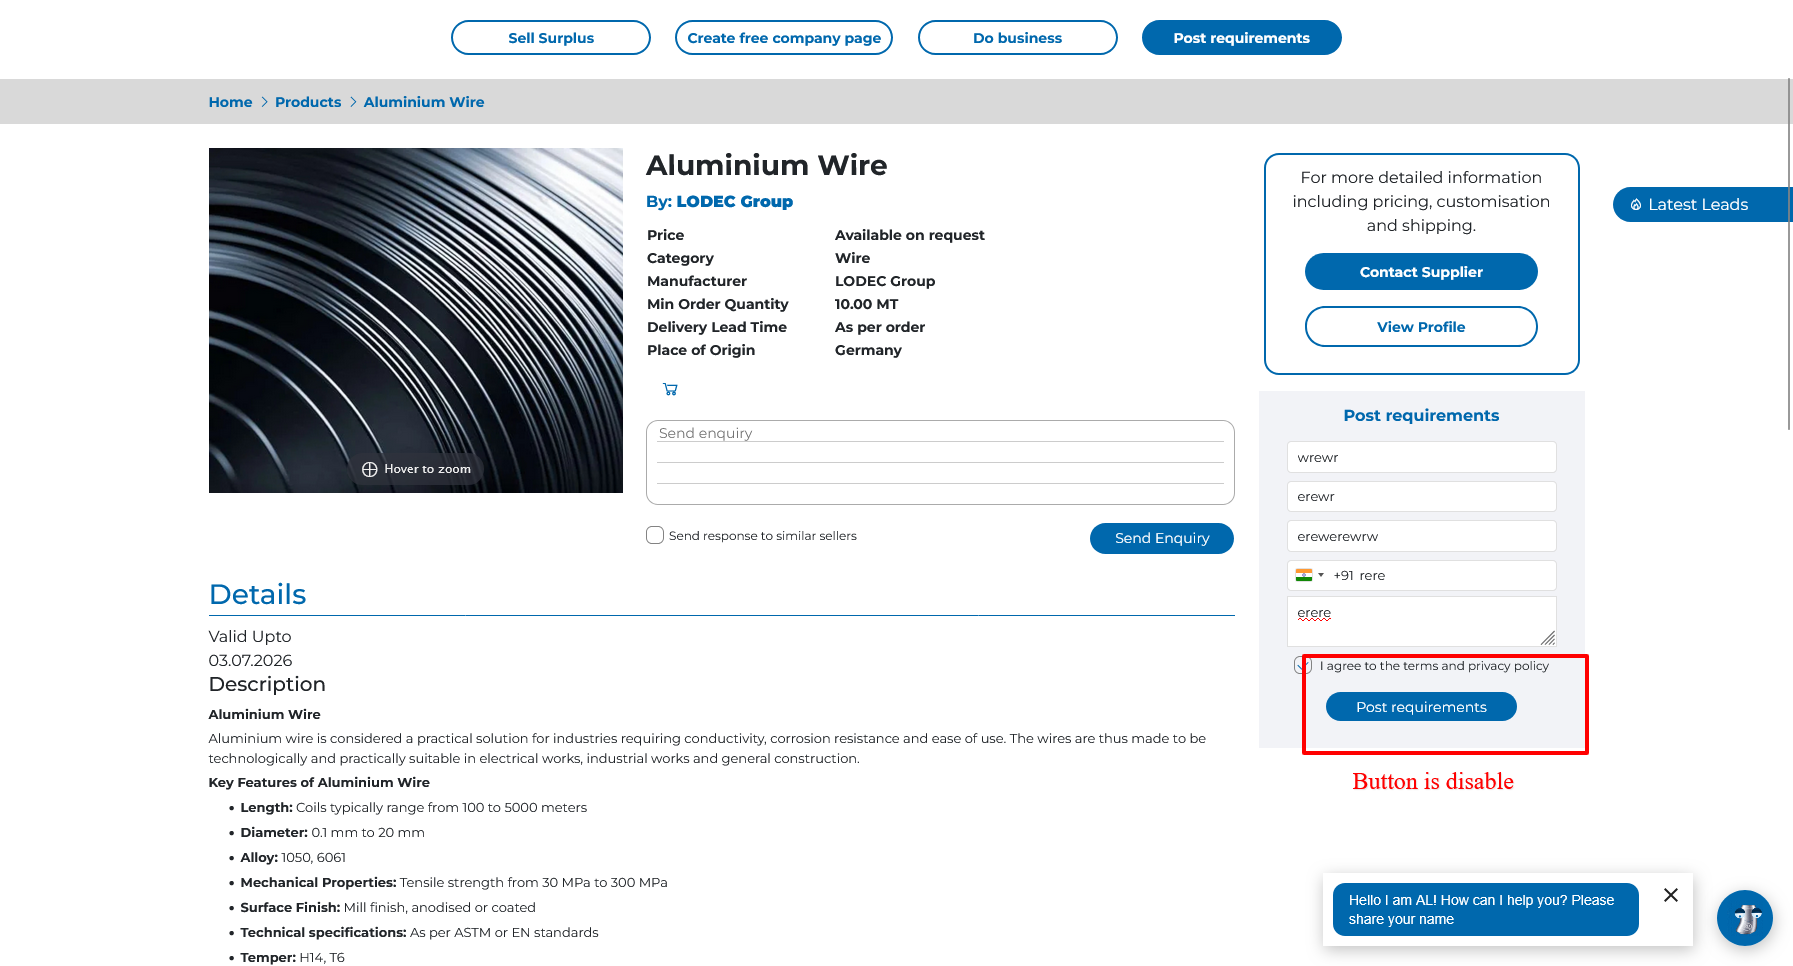Tick Send response to similar sellers
The image size is (1793, 966).
tap(655, 535)
